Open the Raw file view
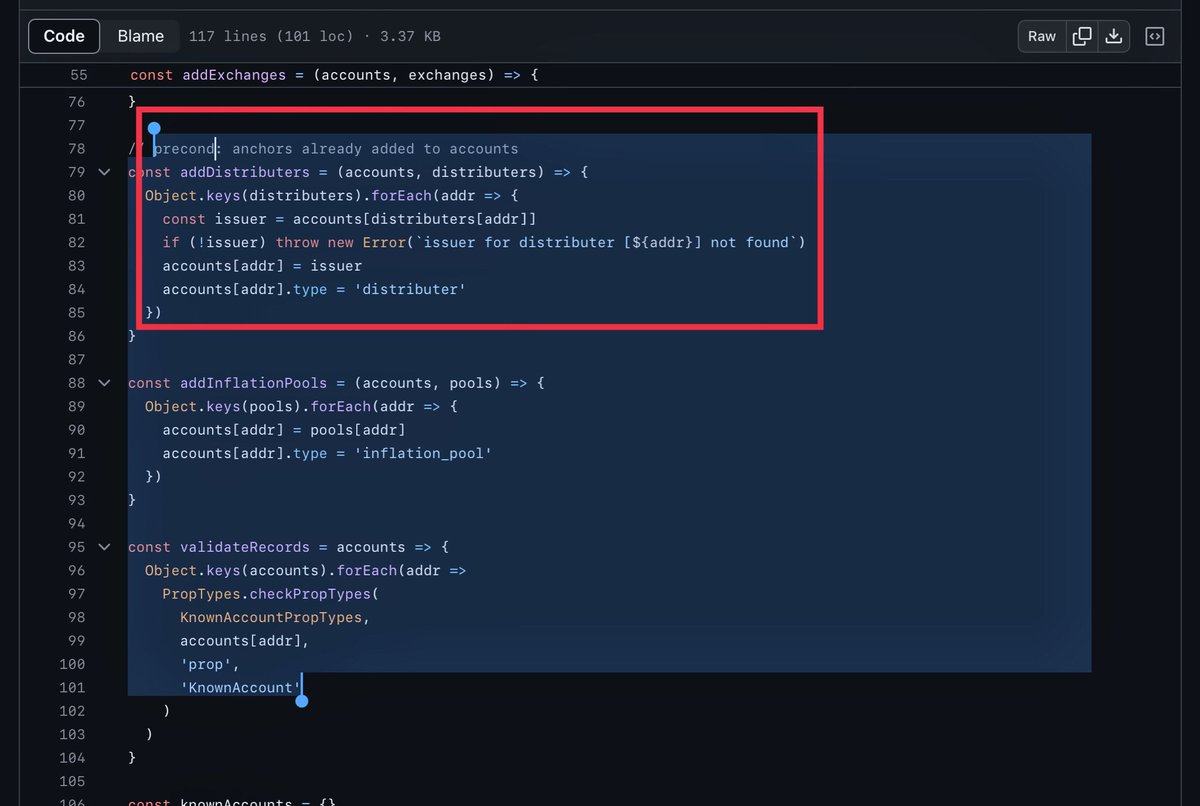 pos(1042,36)
